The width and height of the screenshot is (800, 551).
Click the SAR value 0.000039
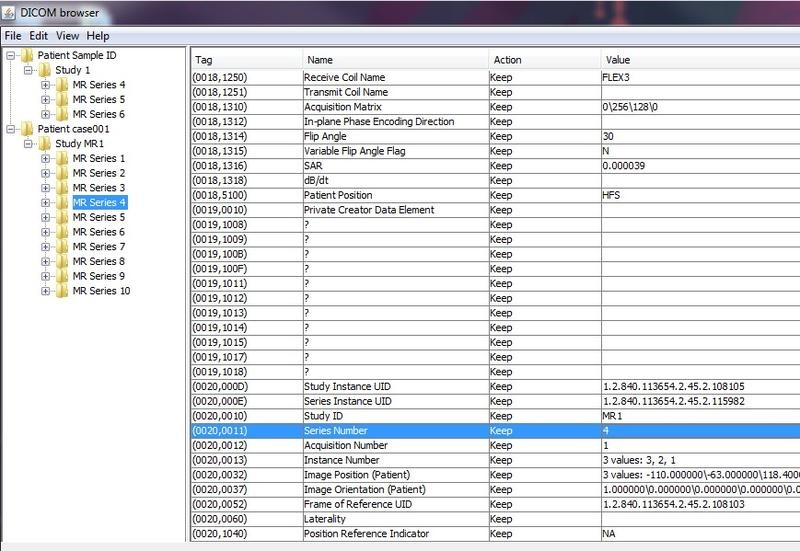pos(701,166)
